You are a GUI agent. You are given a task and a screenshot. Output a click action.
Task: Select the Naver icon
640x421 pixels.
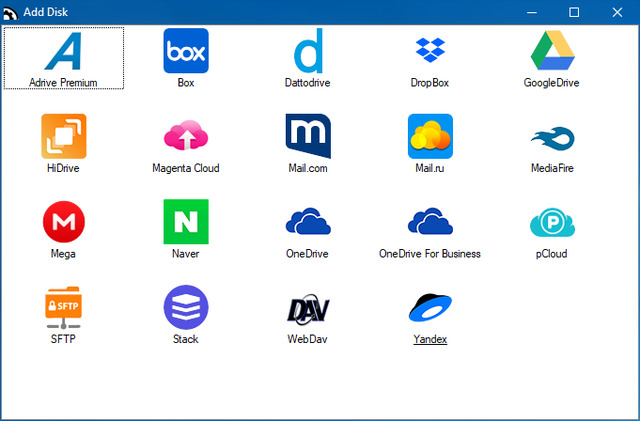(x=186, y=222)
